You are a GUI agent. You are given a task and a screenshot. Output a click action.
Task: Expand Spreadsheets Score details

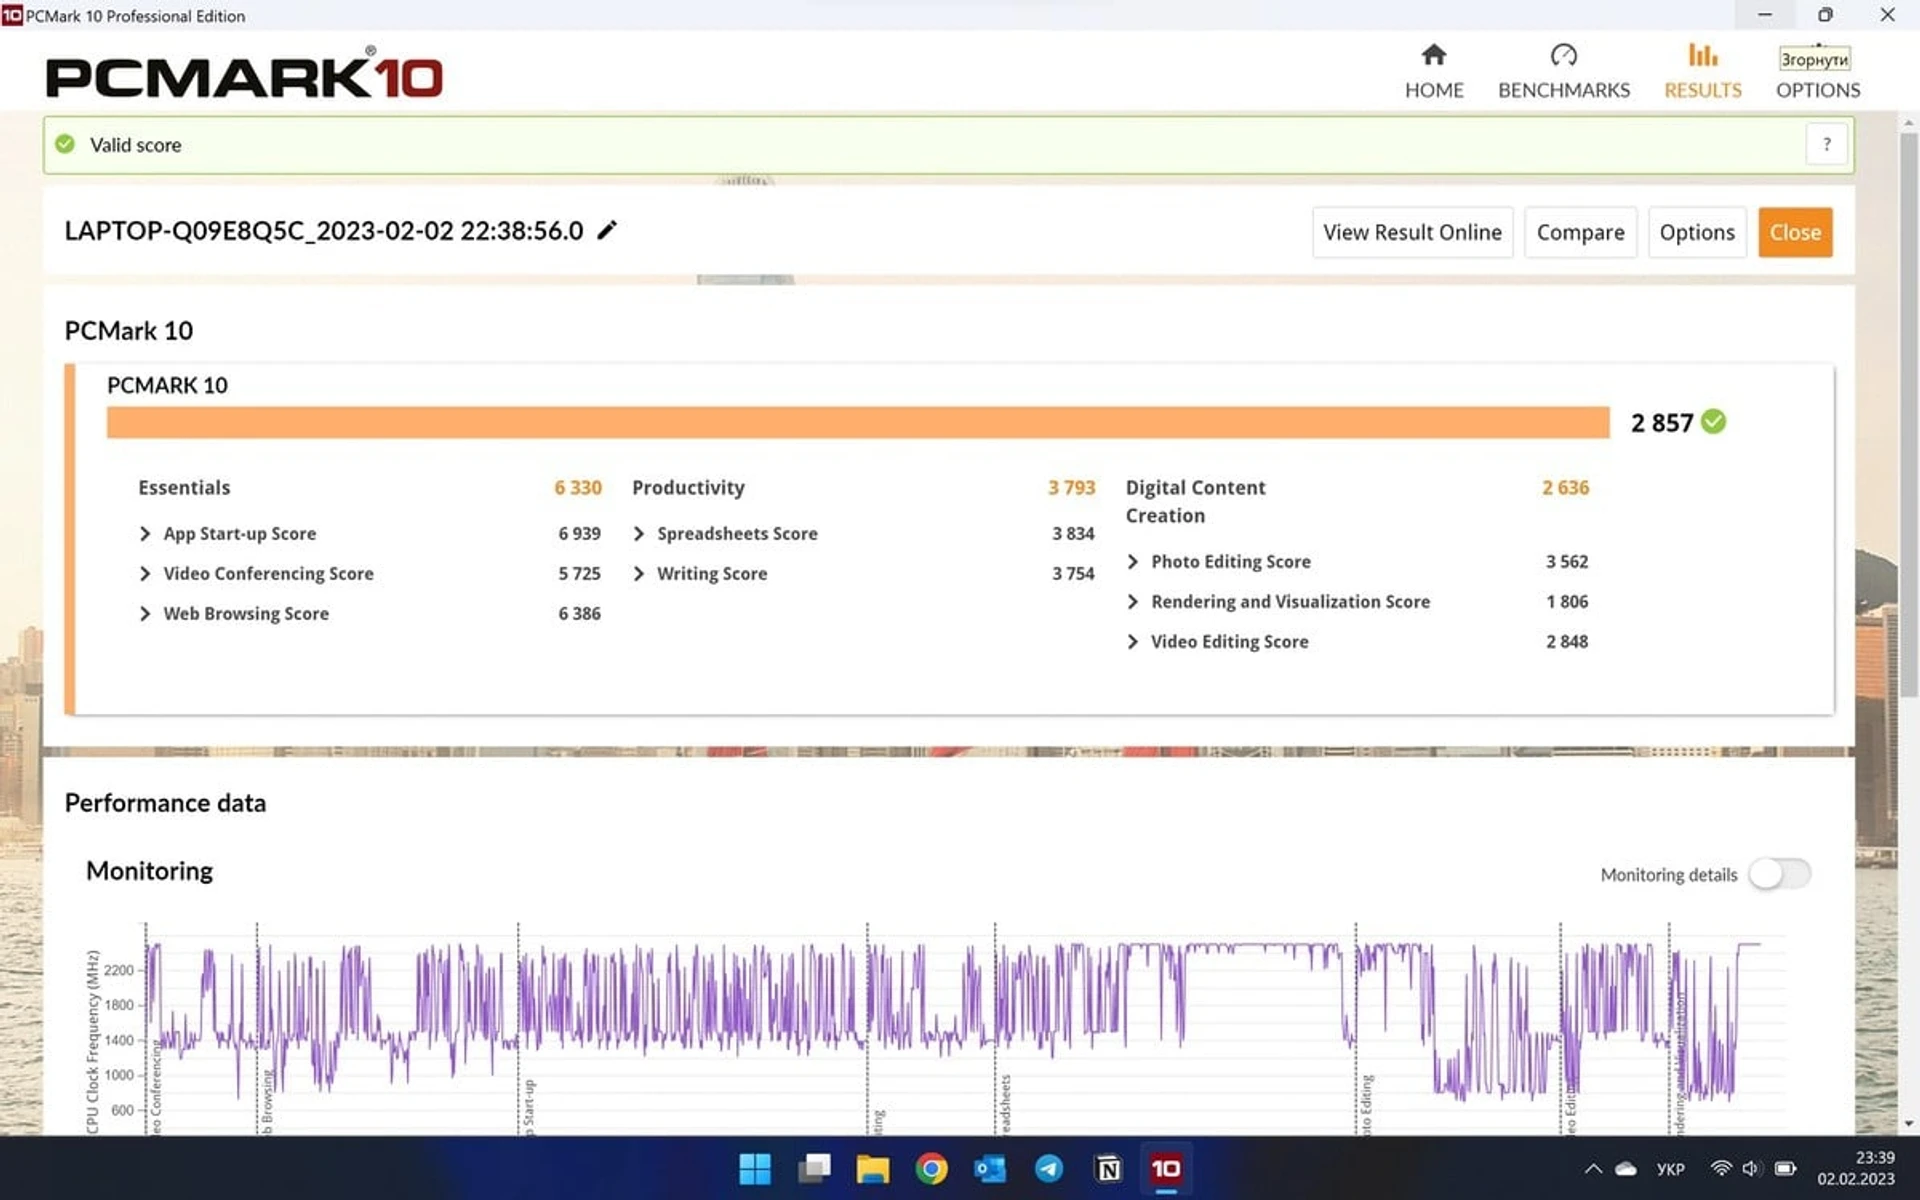[x=639, y=533]
